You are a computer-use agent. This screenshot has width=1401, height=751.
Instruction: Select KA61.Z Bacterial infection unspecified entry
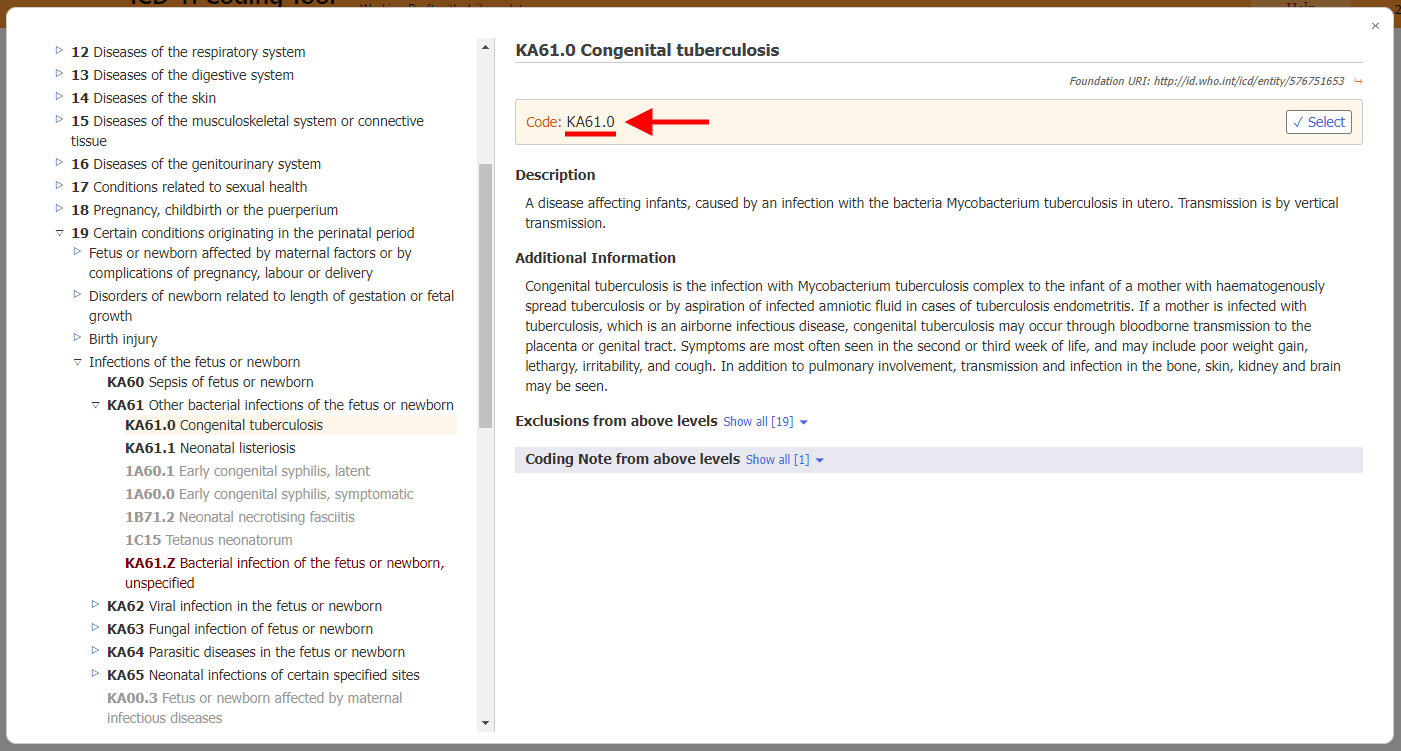pos(250,563)
